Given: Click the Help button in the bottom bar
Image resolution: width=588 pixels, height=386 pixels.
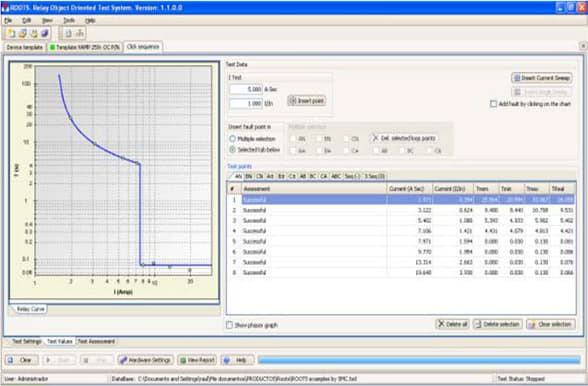Looking at the screenshot, I should [x=237, y=360].
